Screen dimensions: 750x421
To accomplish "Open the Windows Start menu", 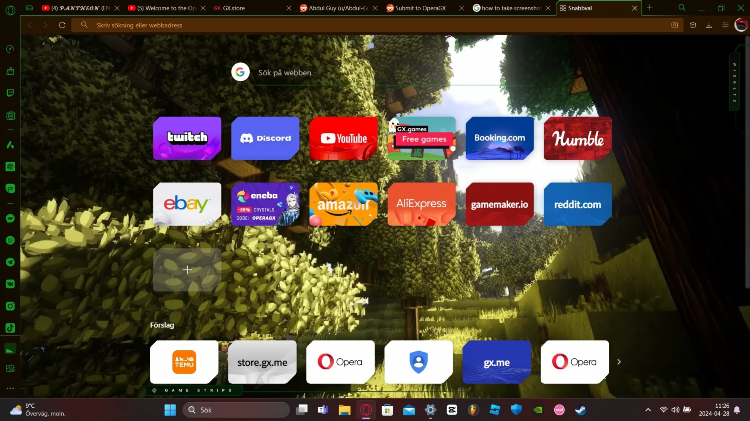I will click(x=170, y=410).
